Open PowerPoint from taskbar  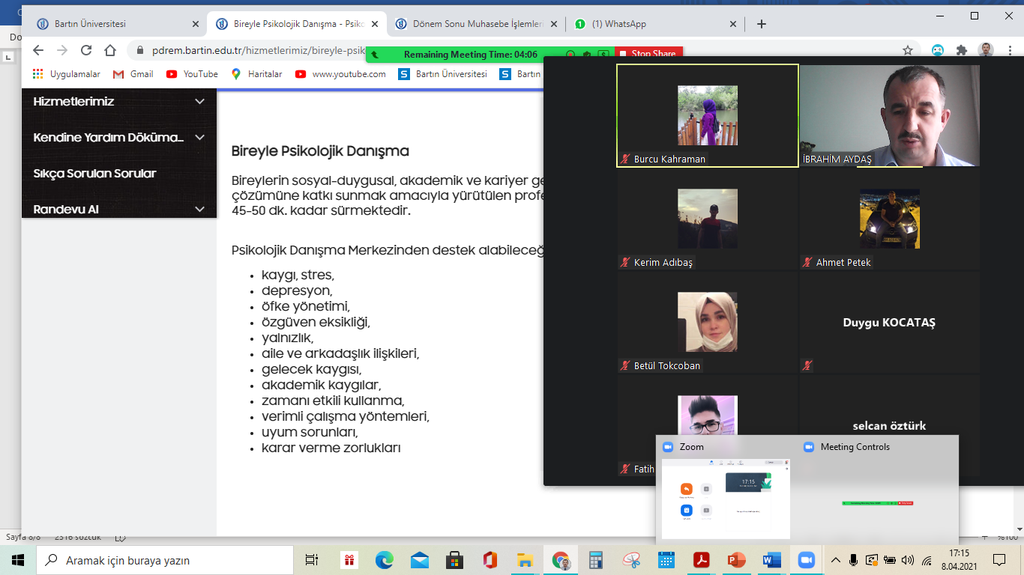737,560
